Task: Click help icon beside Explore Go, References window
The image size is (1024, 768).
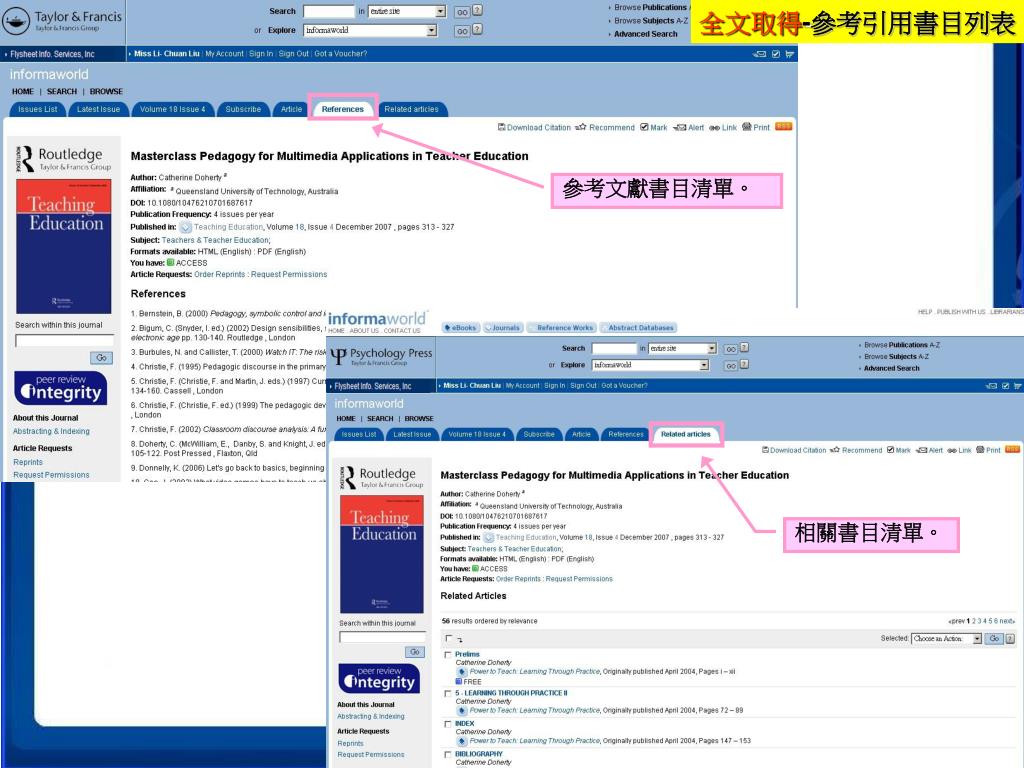Action: [477, 29]
